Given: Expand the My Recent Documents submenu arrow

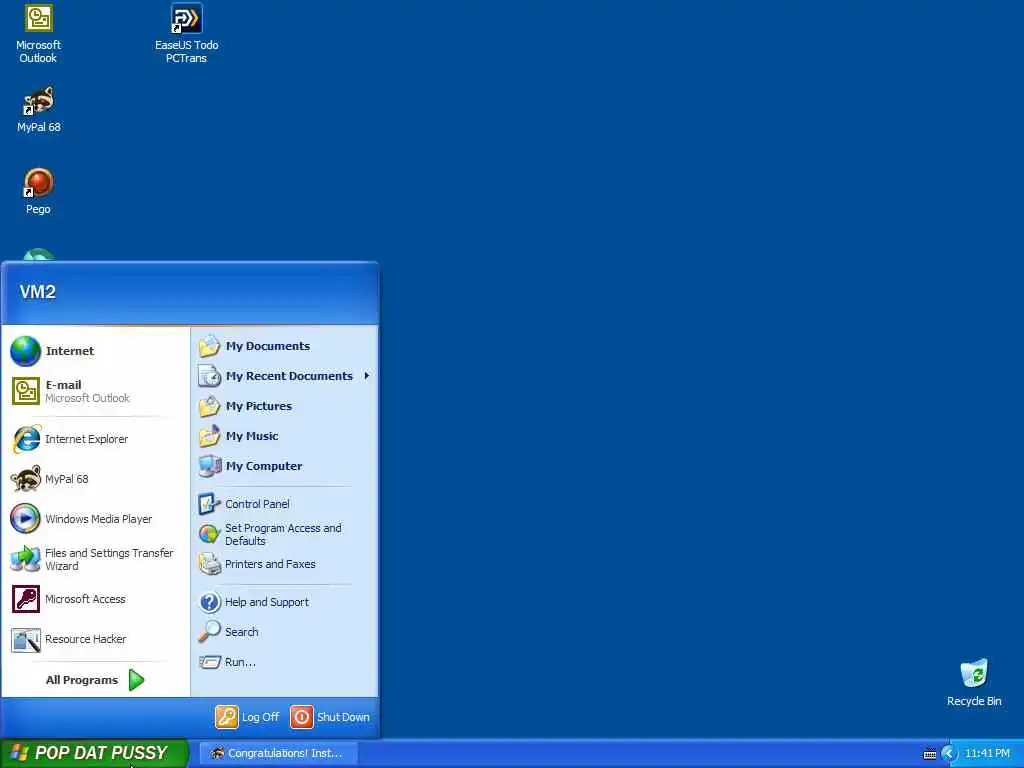Looking at the screenshot, I should coord(367,376).
